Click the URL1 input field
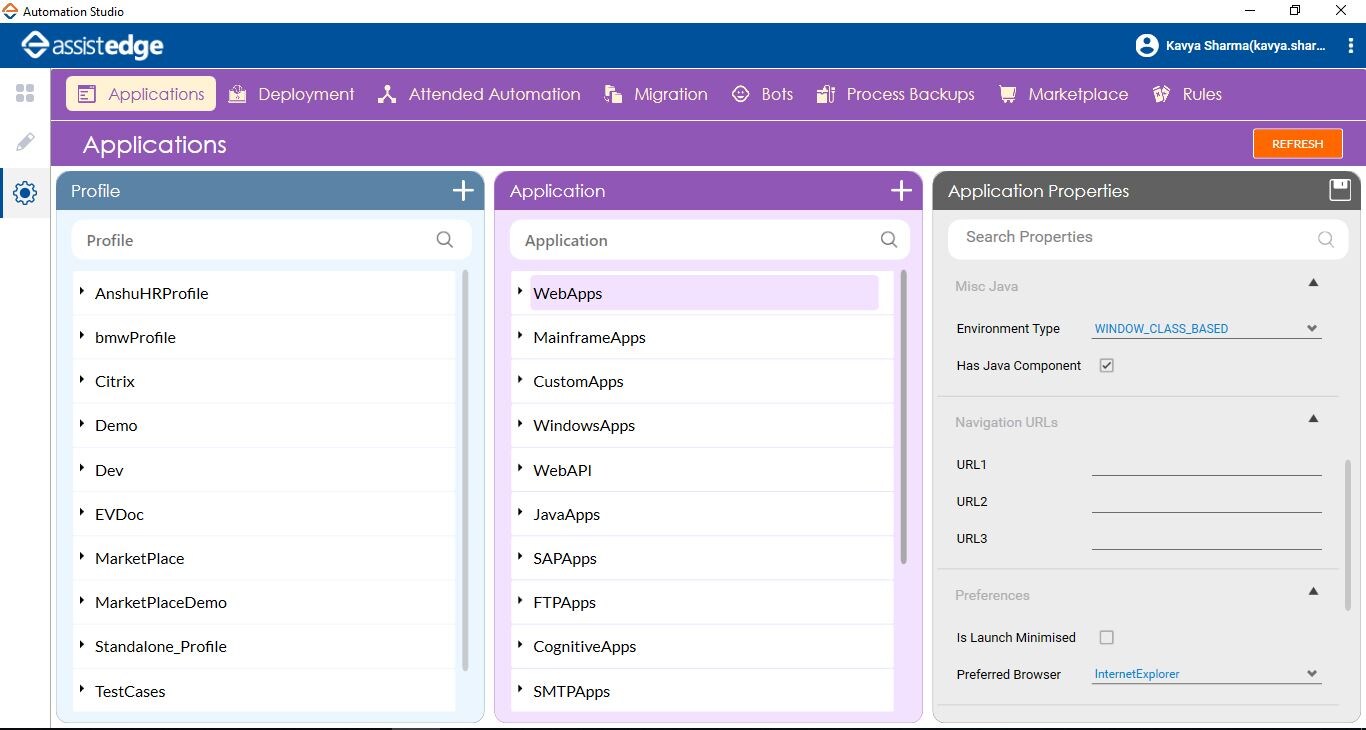 [1206, 464]
